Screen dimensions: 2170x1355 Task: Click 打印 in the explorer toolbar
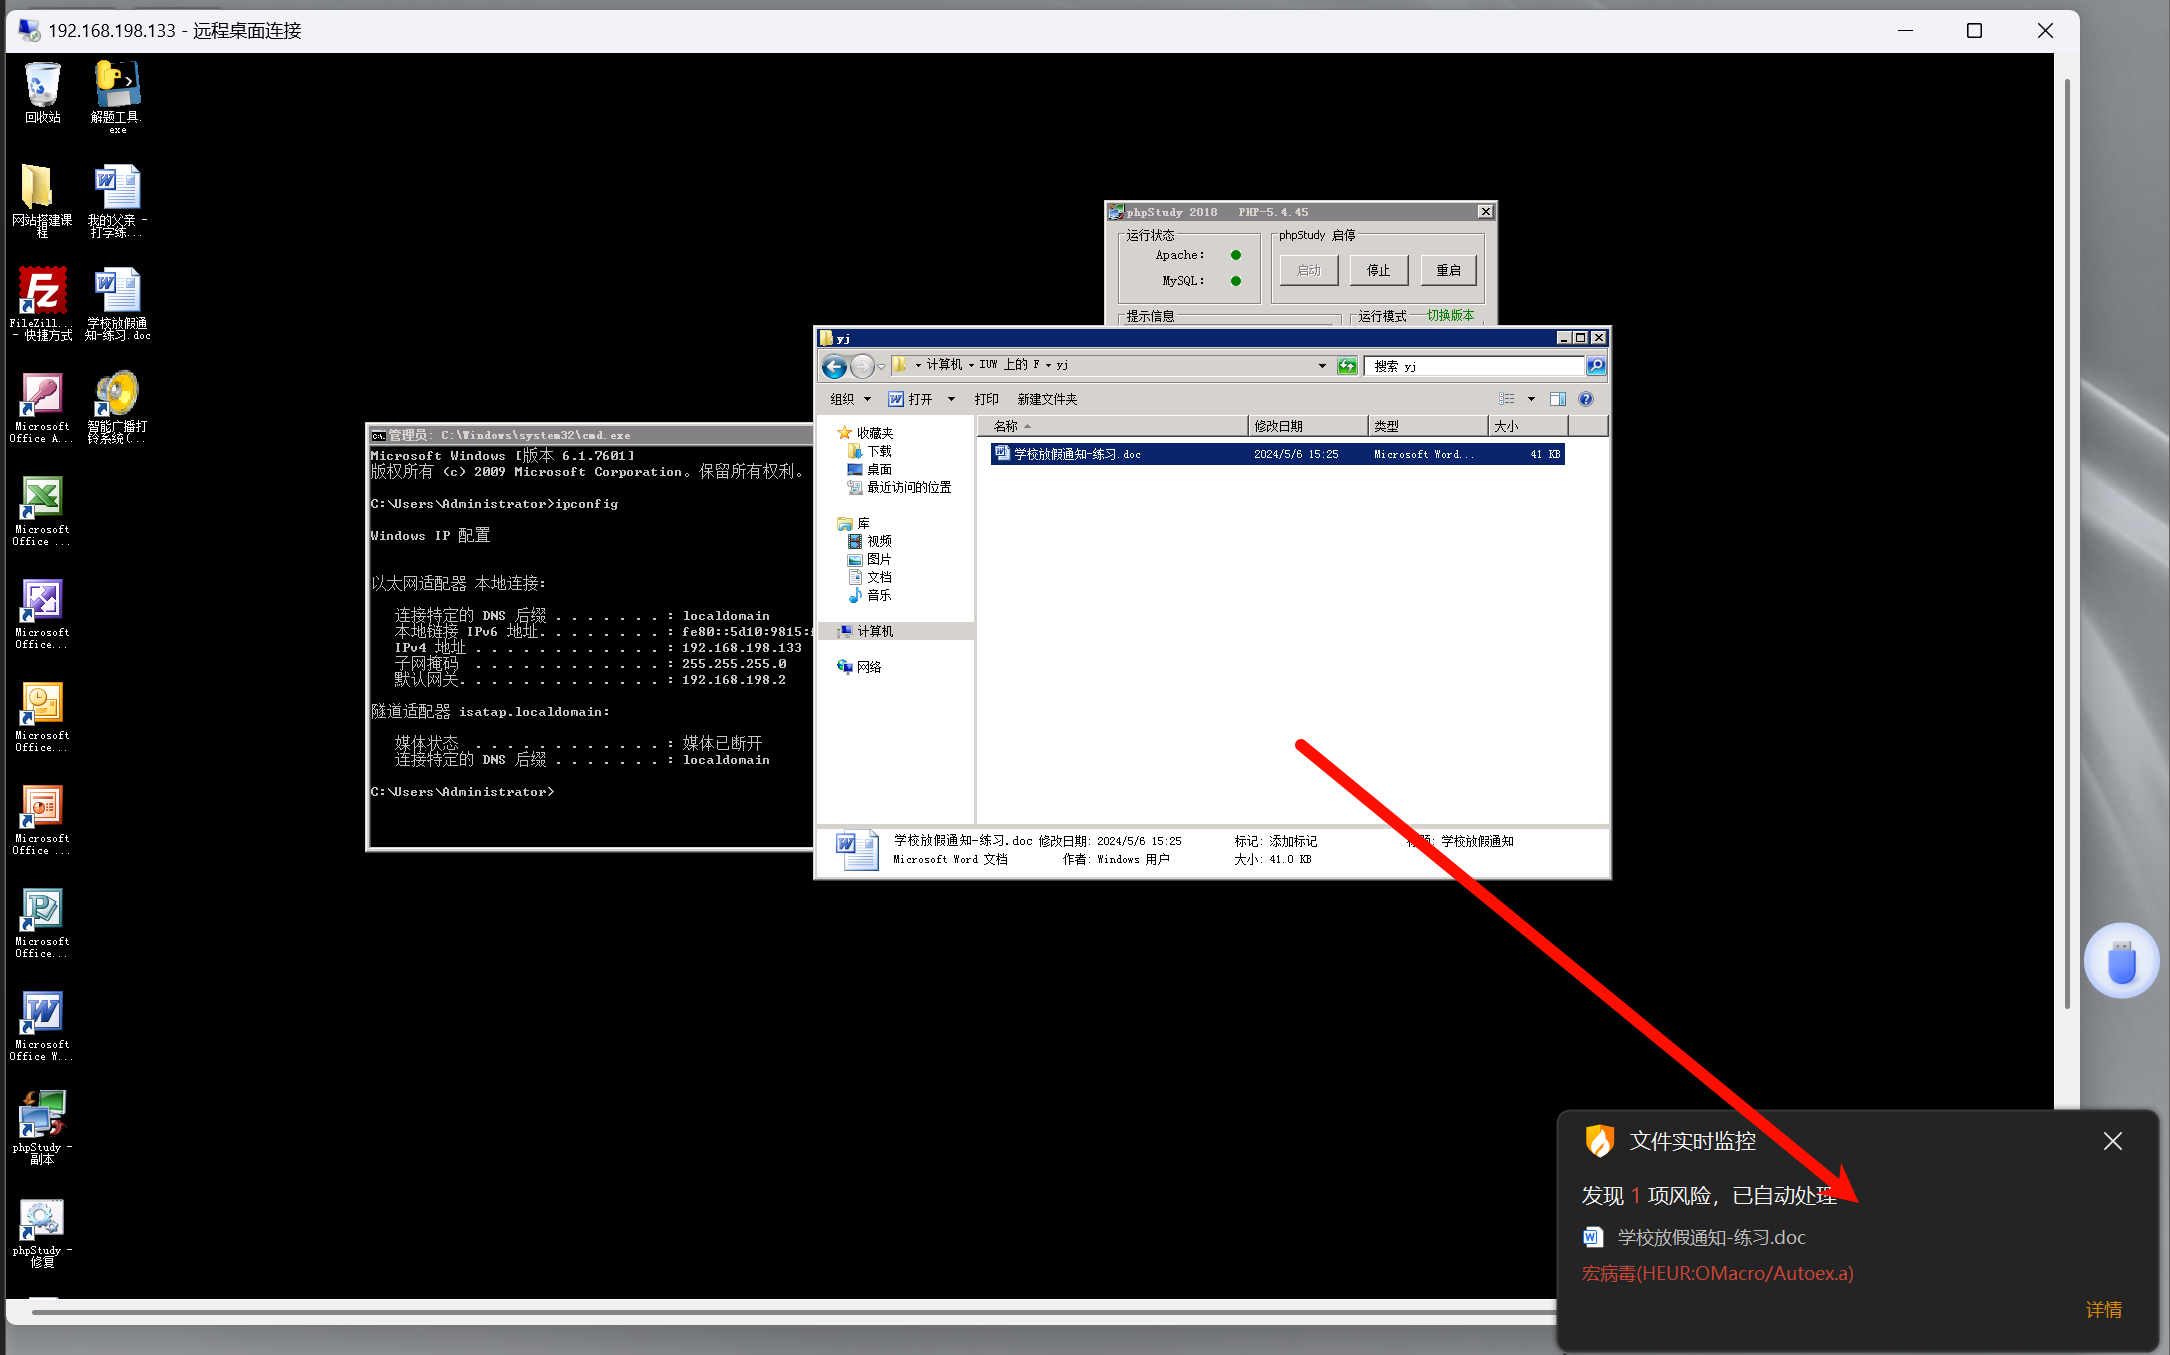pos(986,399)
